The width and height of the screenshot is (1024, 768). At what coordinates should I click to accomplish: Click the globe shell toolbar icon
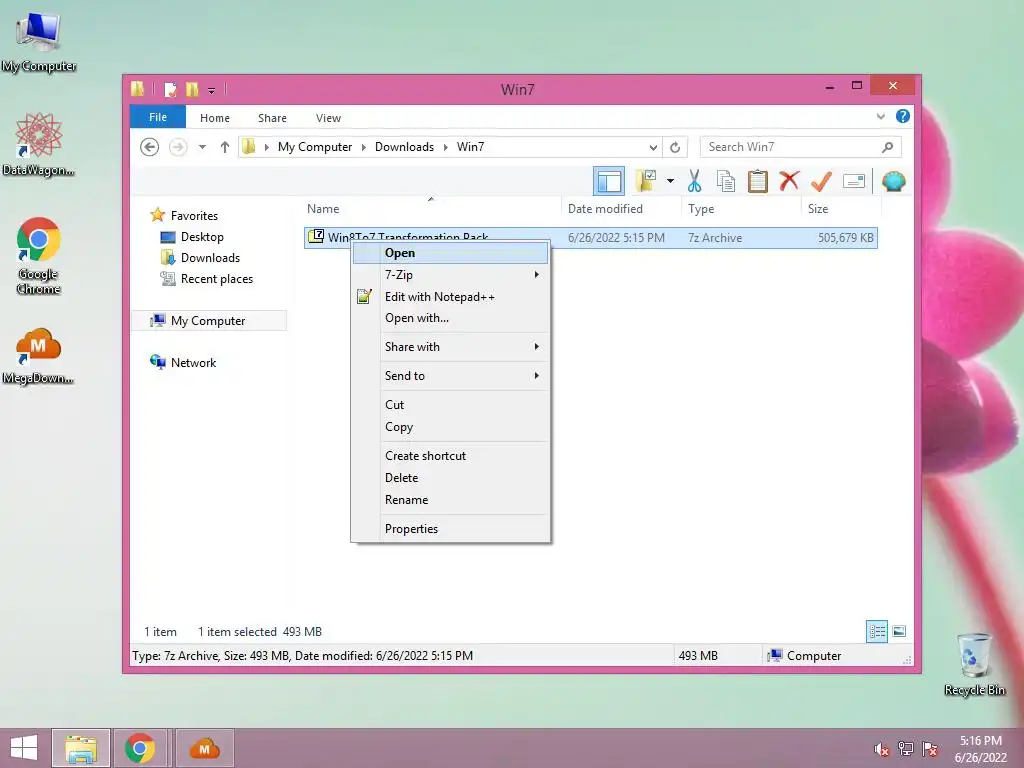click(x=893, y=181)
